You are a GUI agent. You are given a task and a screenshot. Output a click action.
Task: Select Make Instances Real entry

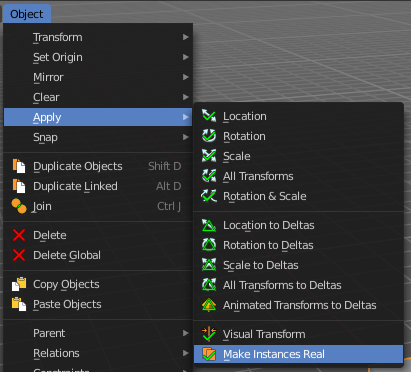tap(298, 354)
